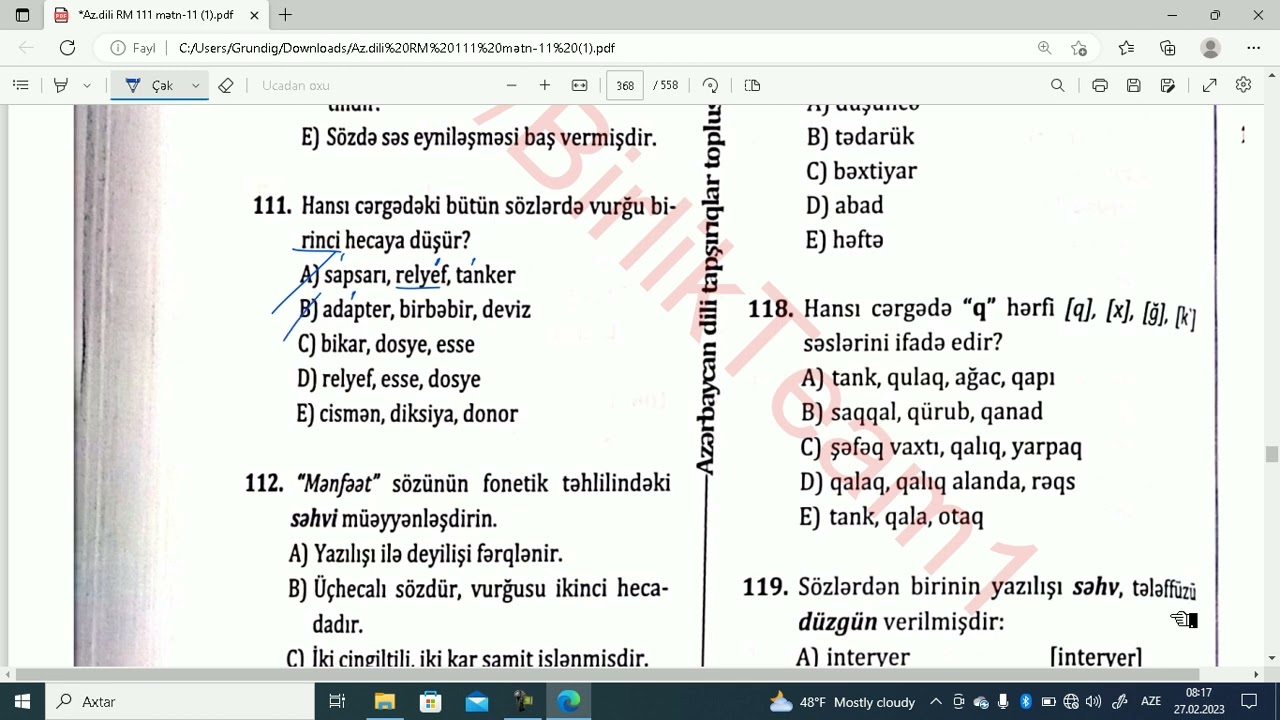Open the weather widget 48°F Mostly cloudy

coord(842,702)
